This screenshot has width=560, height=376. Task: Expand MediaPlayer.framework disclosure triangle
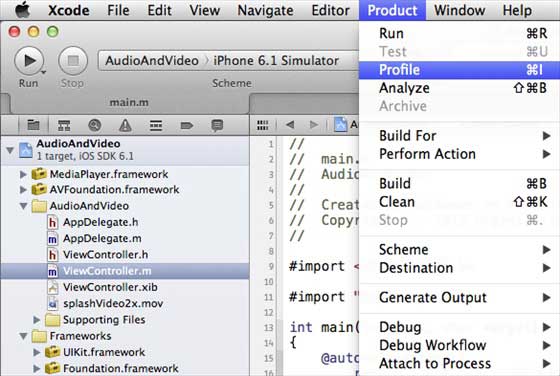(23, 174)
